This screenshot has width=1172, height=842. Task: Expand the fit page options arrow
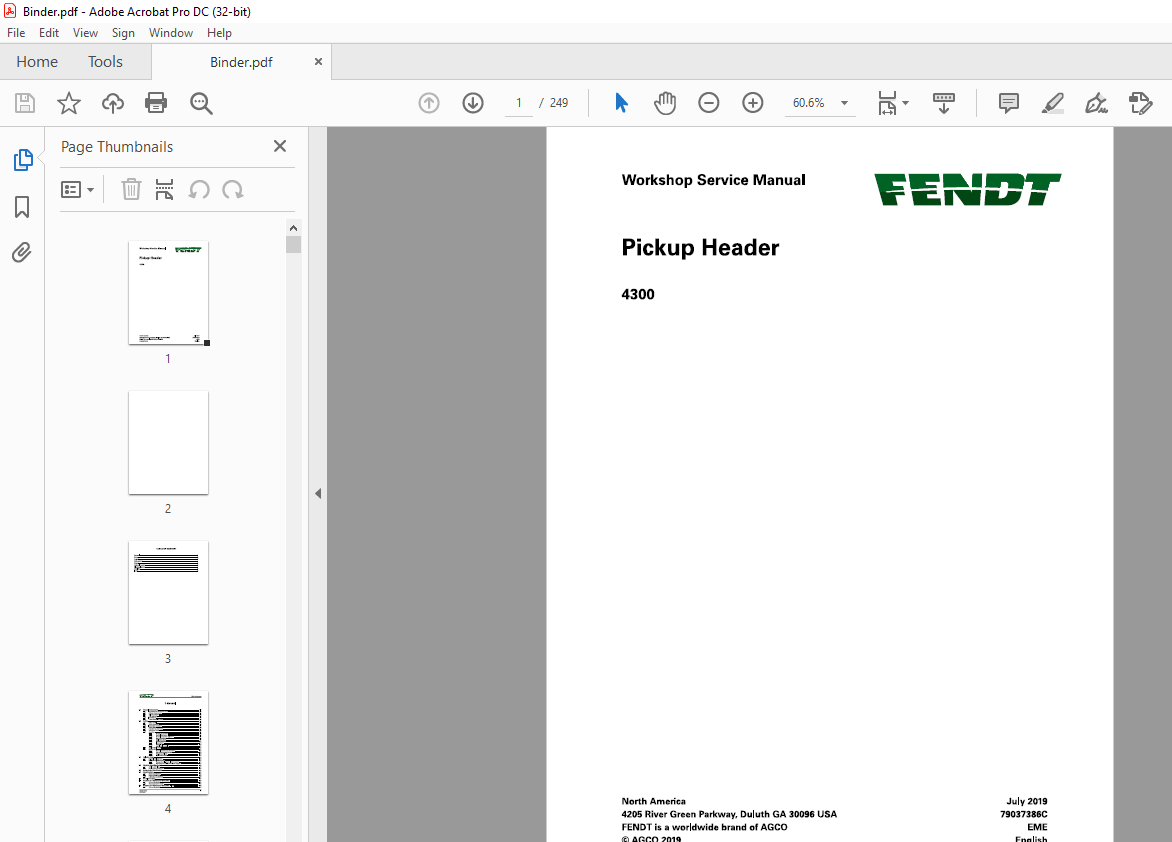point(905,103)
